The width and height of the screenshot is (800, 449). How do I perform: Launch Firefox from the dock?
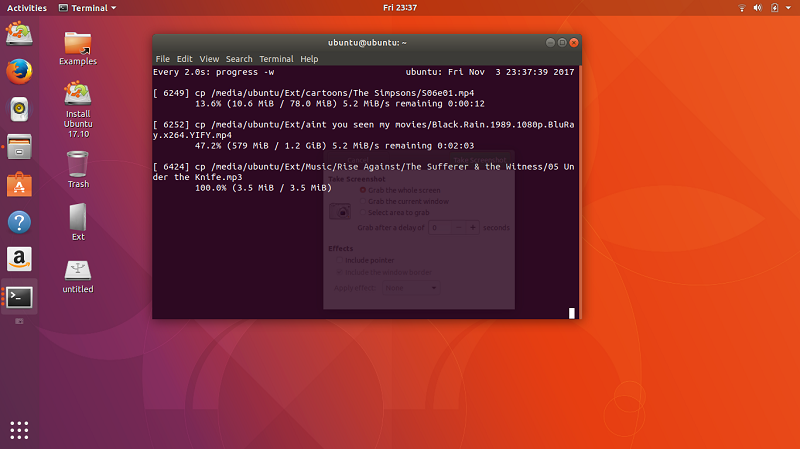19,71
